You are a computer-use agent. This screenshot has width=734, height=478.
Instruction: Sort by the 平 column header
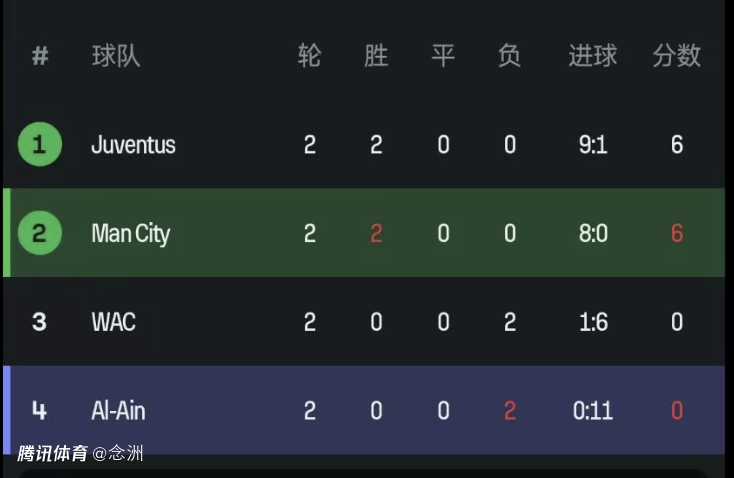tap(443, 56)
